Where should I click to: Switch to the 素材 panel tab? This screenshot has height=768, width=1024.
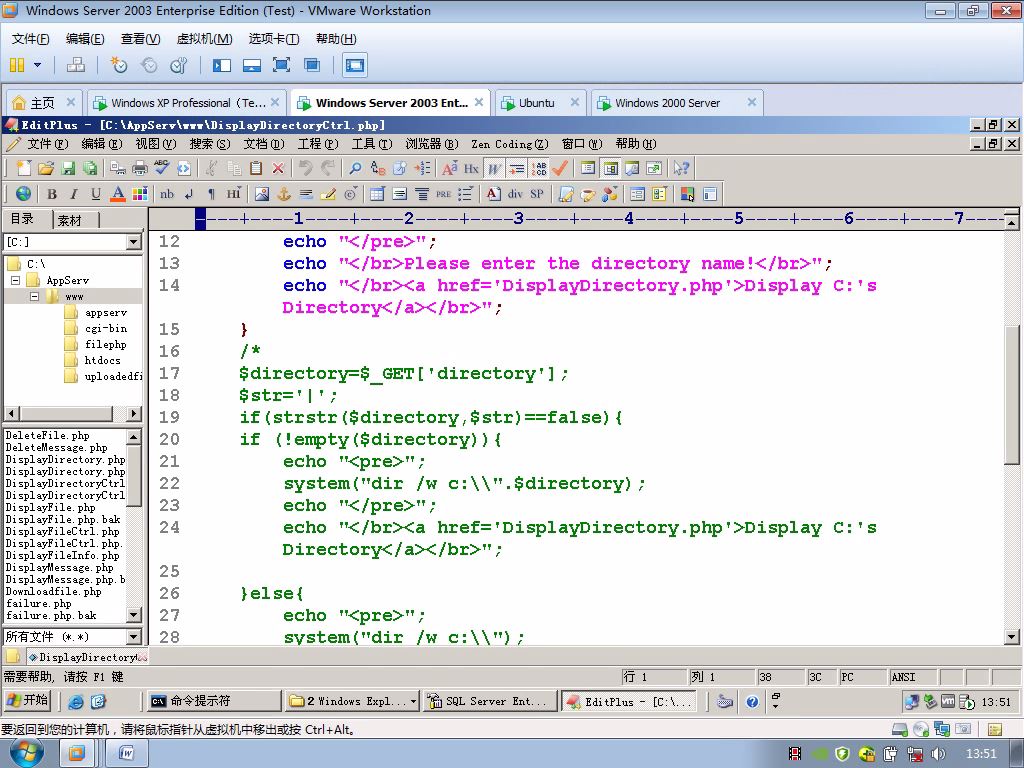point(71,220)
